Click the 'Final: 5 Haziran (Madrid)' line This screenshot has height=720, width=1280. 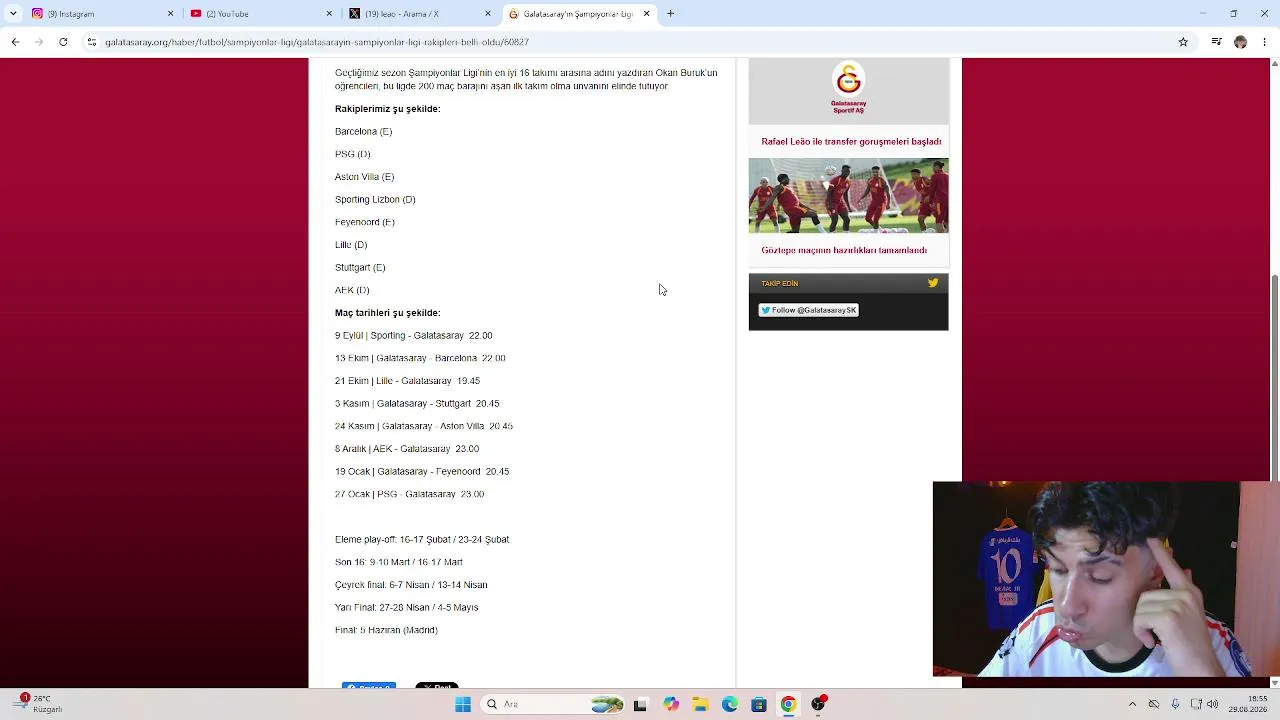386,630
